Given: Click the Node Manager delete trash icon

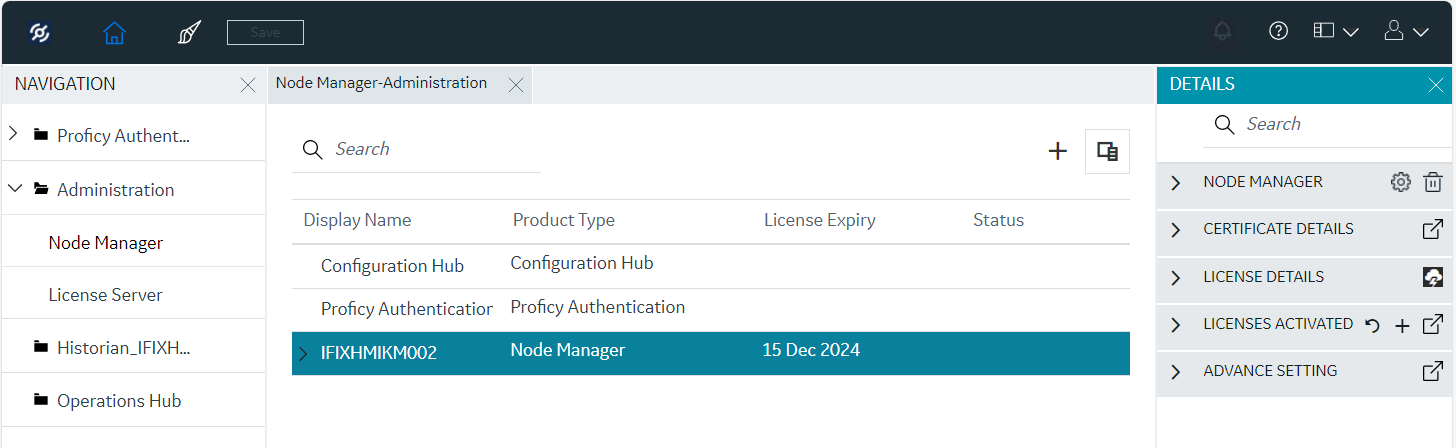Looking at the screenshot, I should (1433, 182).
